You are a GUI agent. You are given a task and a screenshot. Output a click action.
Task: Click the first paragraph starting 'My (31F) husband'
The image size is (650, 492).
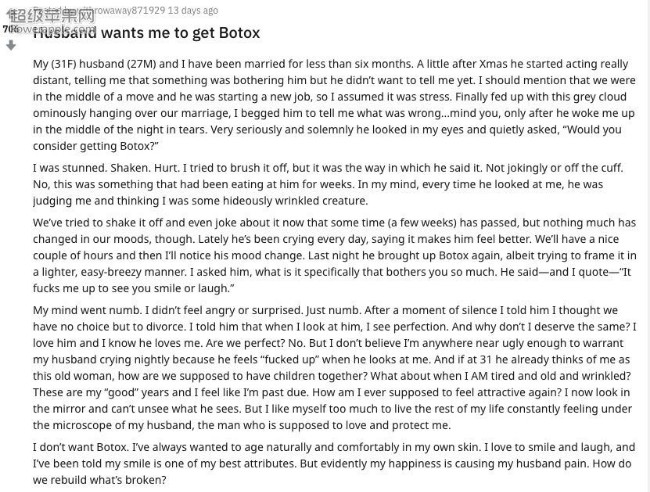[334, 105]
